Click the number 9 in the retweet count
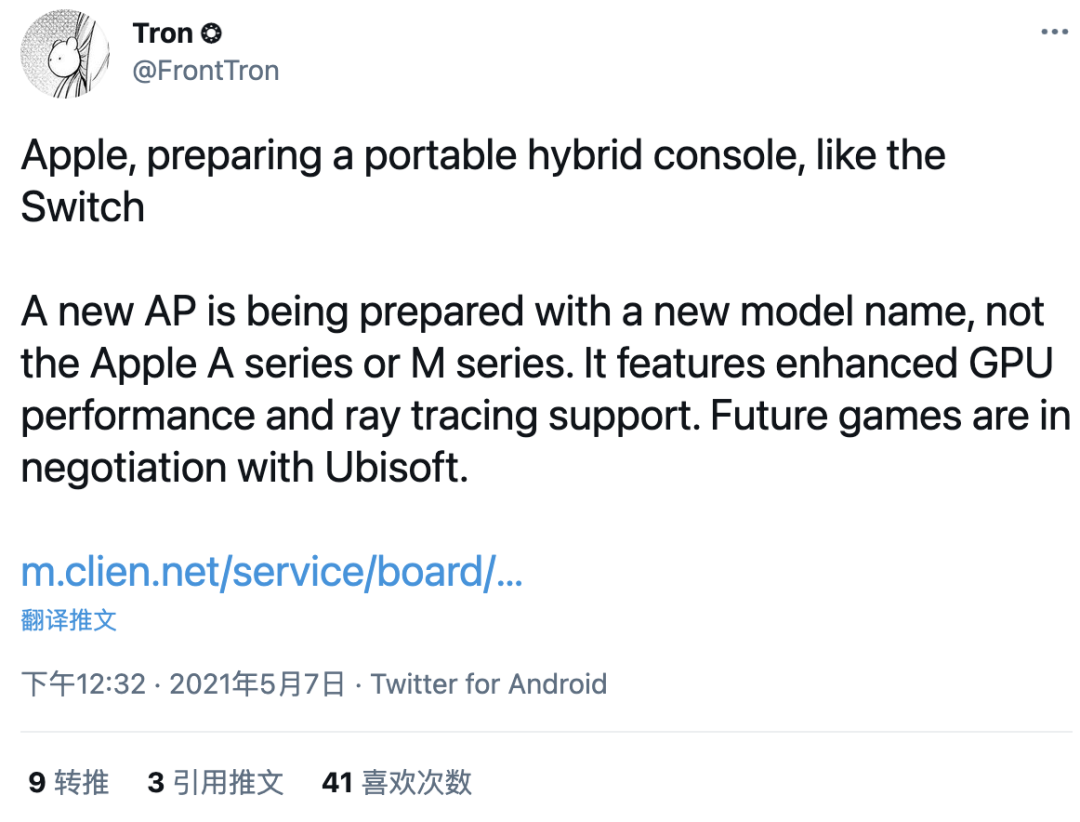 click(x=37, y=783)
